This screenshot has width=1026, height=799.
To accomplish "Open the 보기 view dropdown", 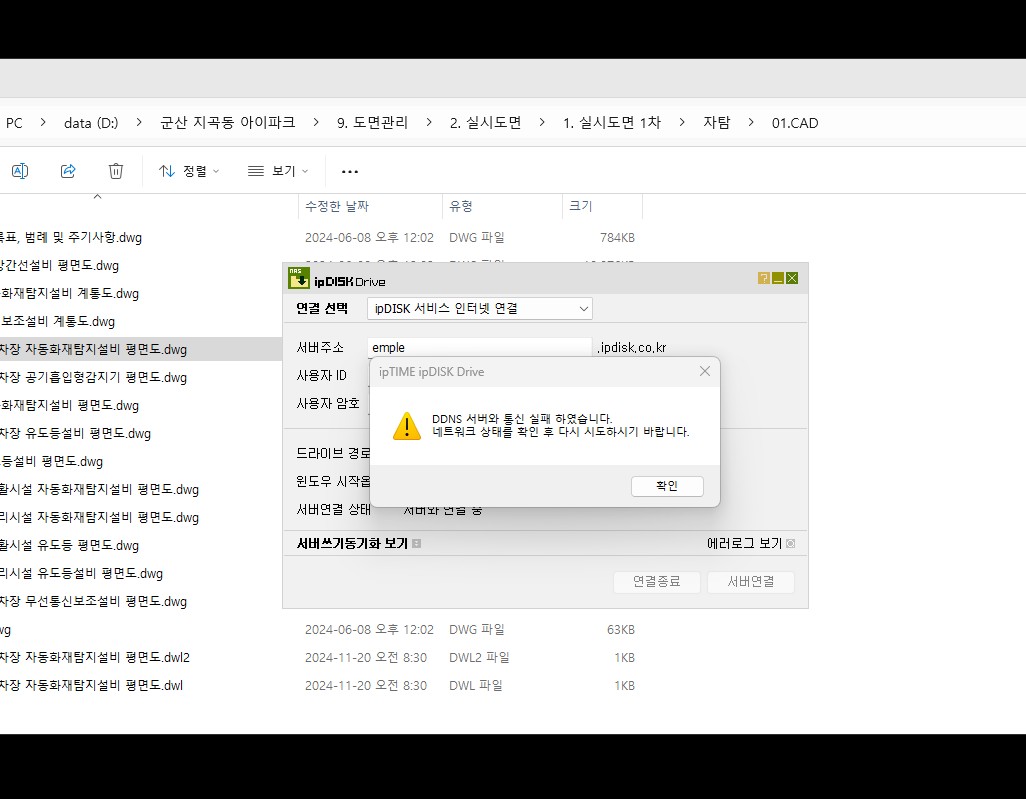I will coord(277,171).
